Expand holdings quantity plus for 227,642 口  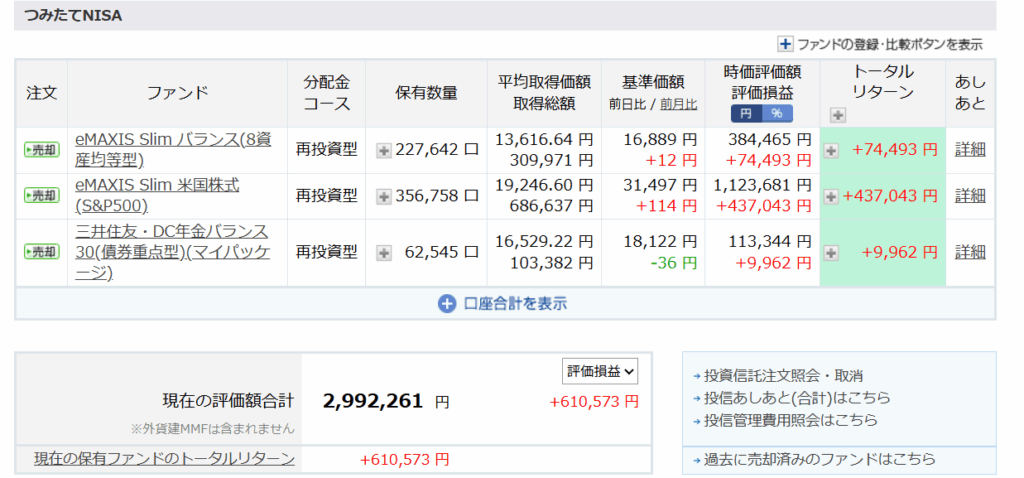click(384, 150)
